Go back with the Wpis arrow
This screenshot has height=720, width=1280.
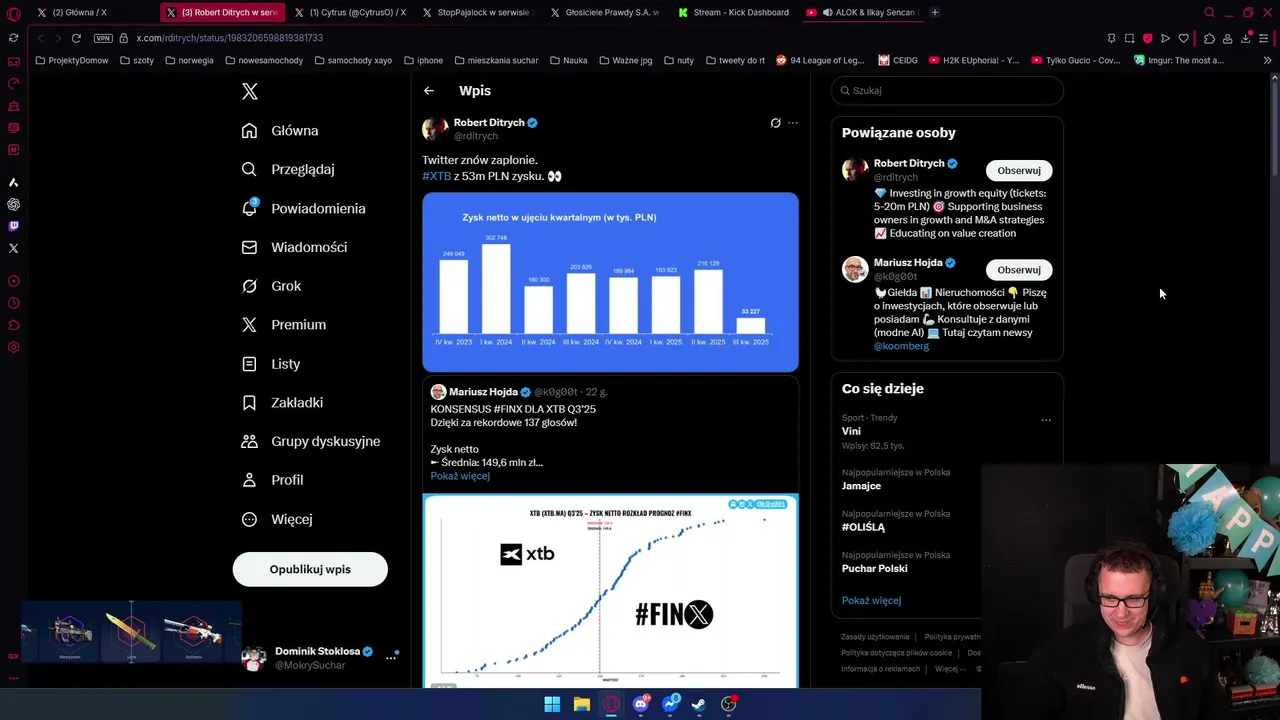(x=429, y=91)
